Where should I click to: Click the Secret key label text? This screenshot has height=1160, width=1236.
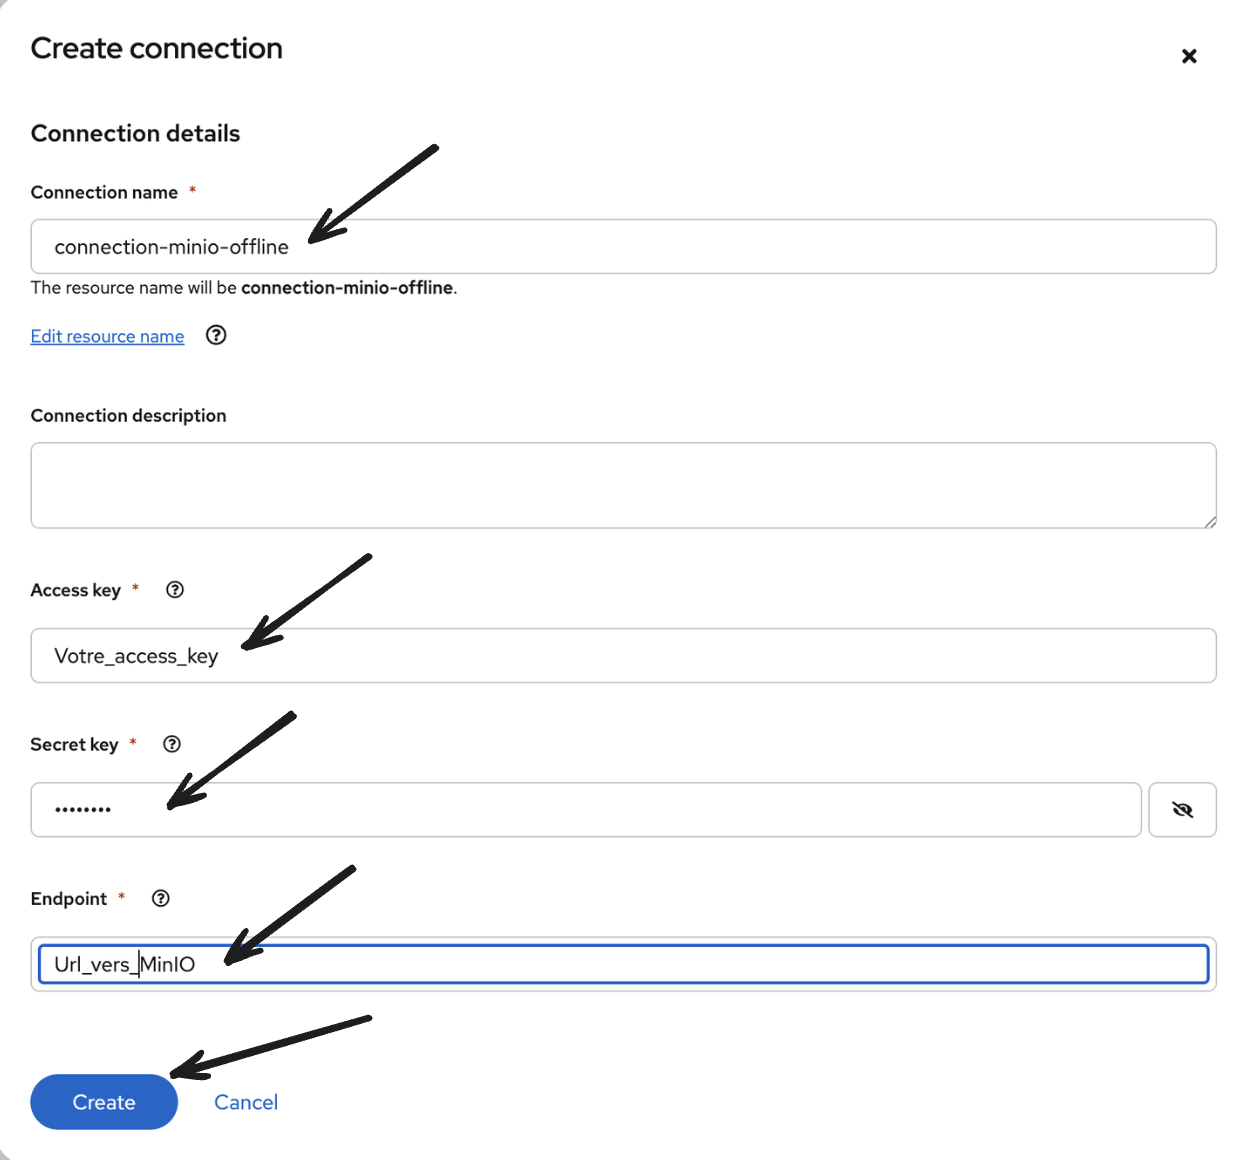[74, 744]
